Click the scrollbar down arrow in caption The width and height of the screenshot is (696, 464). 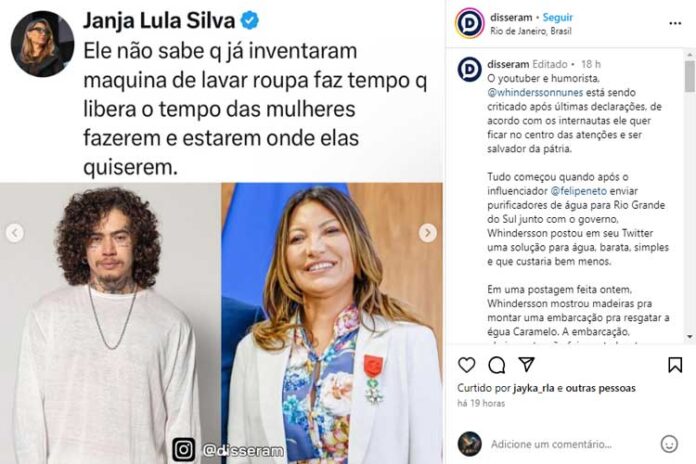coord(690,337)
